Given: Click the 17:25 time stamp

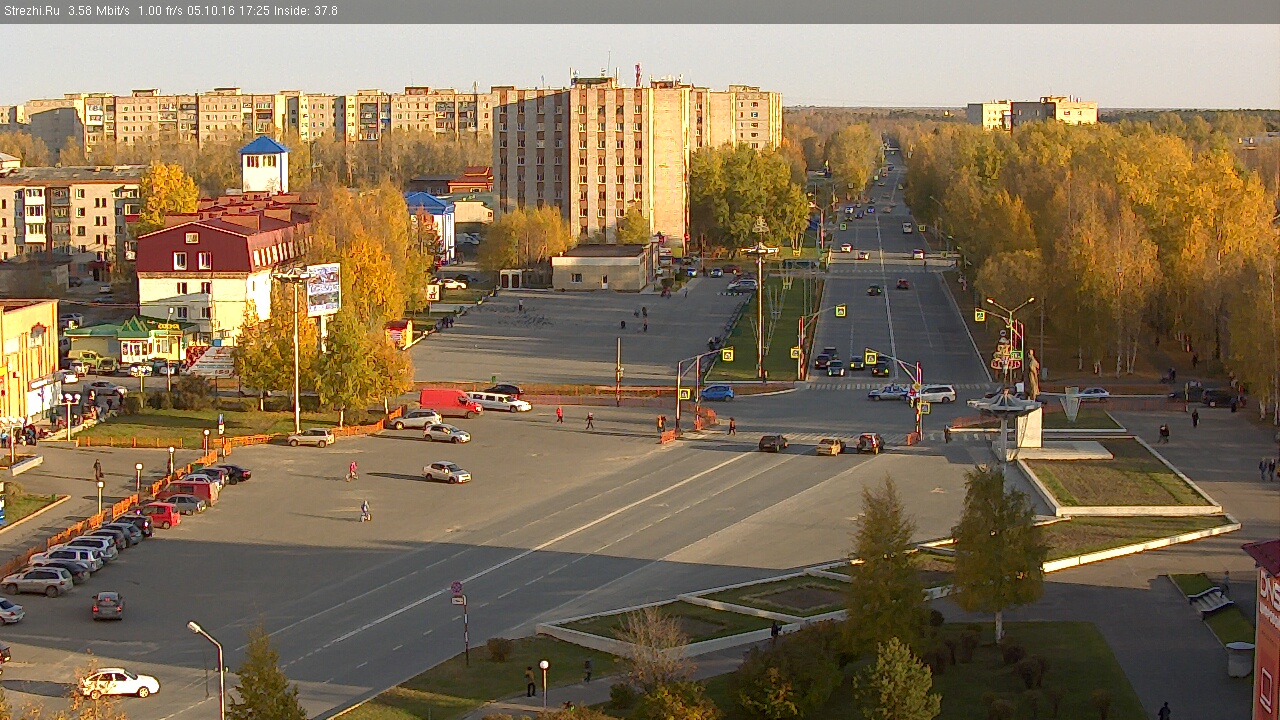Looking at the screenshot, I should (x=254, y=11).
